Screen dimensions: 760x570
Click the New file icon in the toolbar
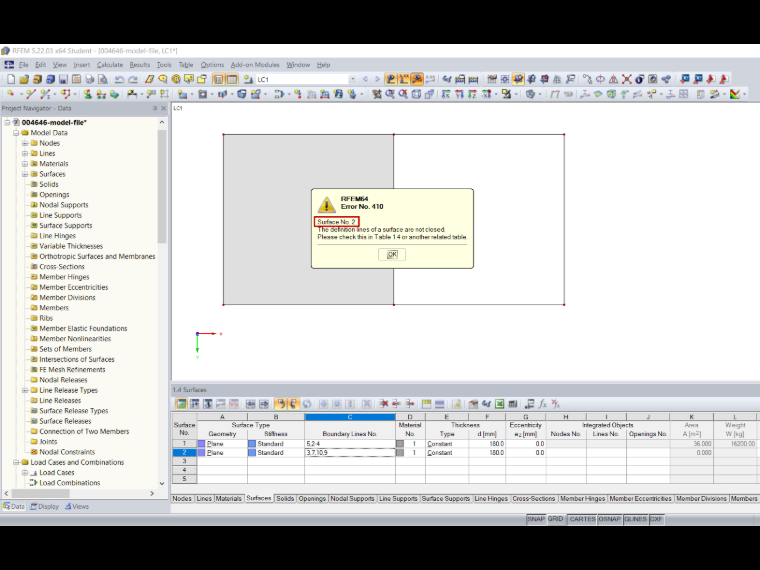click(x=11, y=79)
